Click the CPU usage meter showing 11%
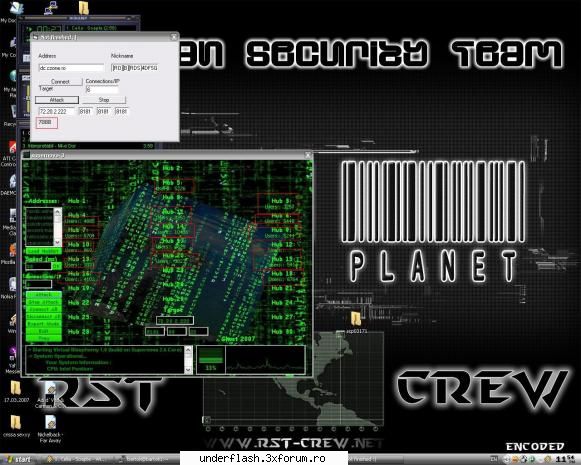The width and height of the screenshot is (581, 465). [x=211, y=359]
